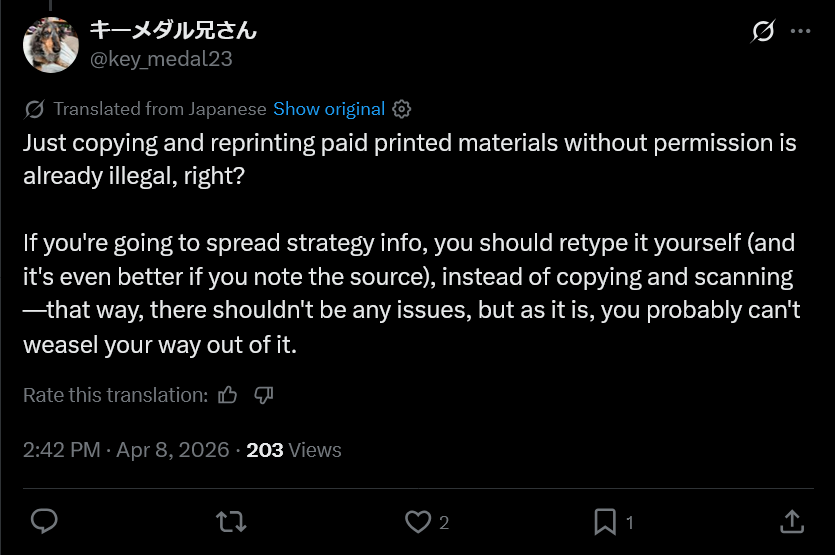This screenshot has height=555, width=835.
Task: Rate the translation with thumbs down
Action: [264, 395]
